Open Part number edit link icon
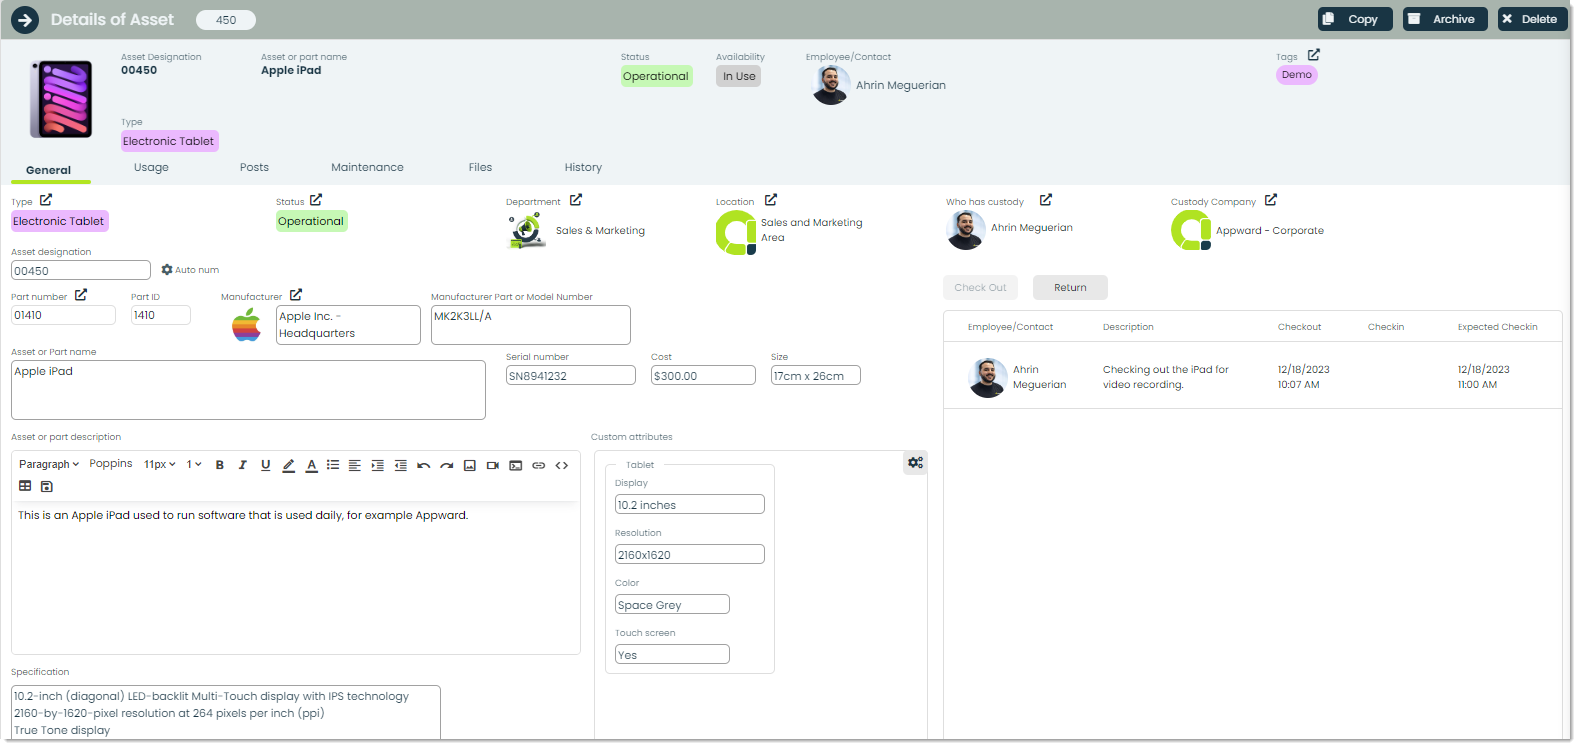This screenshot has height=747, width=1578. (81, 295)
